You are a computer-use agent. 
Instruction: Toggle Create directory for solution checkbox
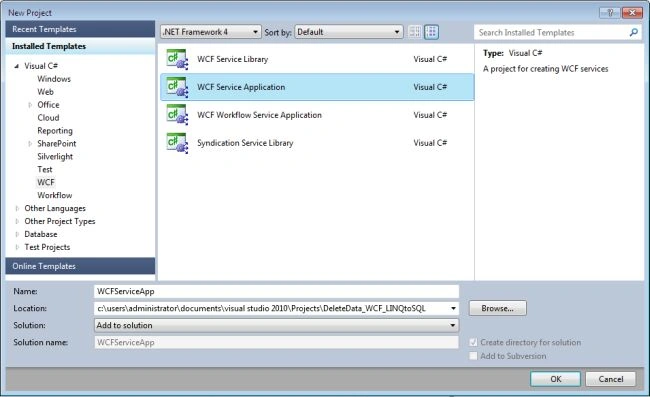pos(473,342)
